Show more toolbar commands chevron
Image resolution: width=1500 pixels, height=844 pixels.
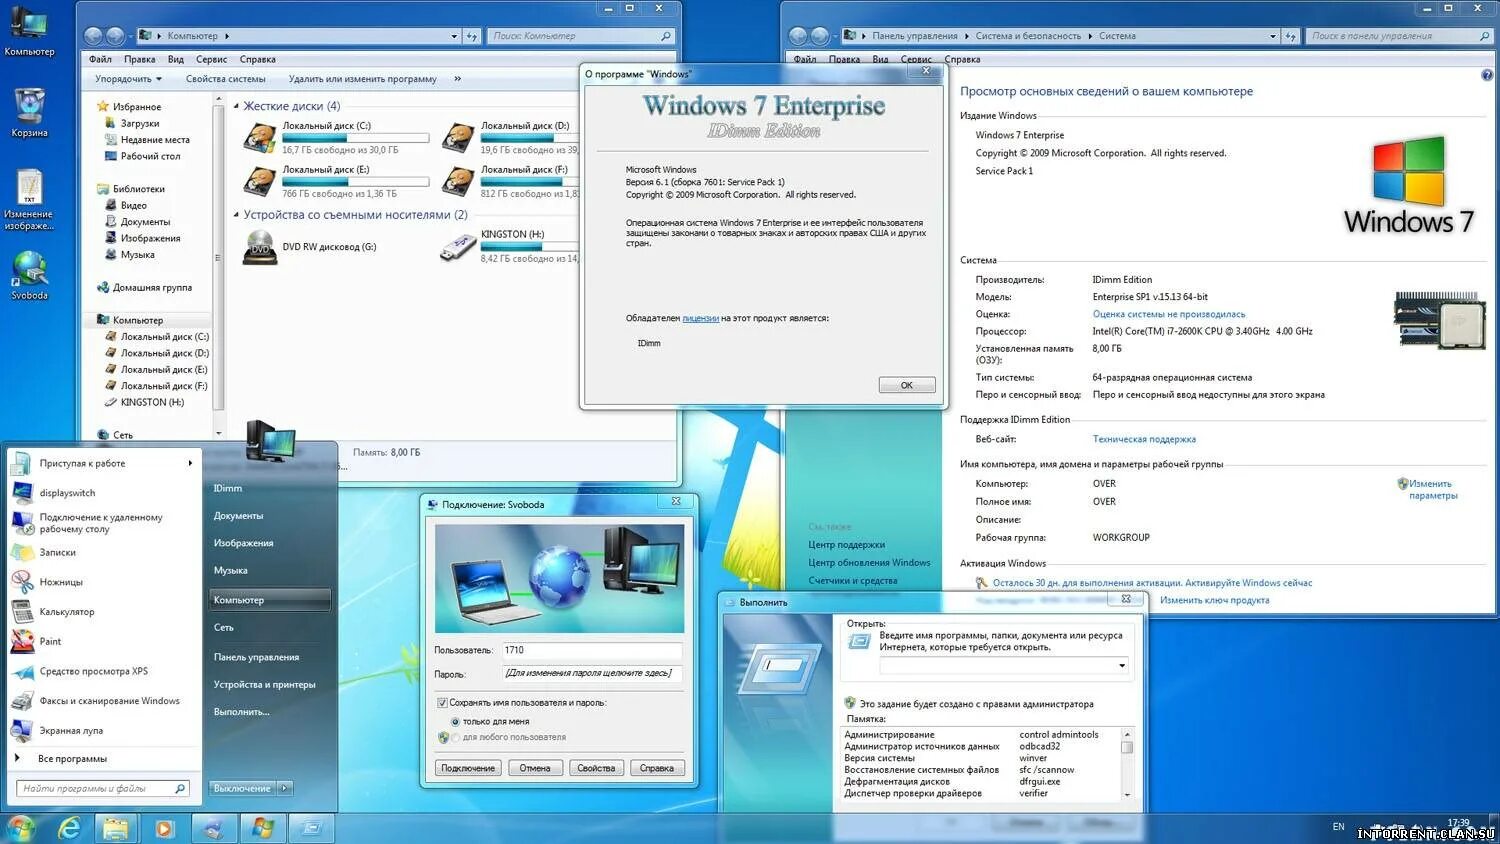point(457,79)
